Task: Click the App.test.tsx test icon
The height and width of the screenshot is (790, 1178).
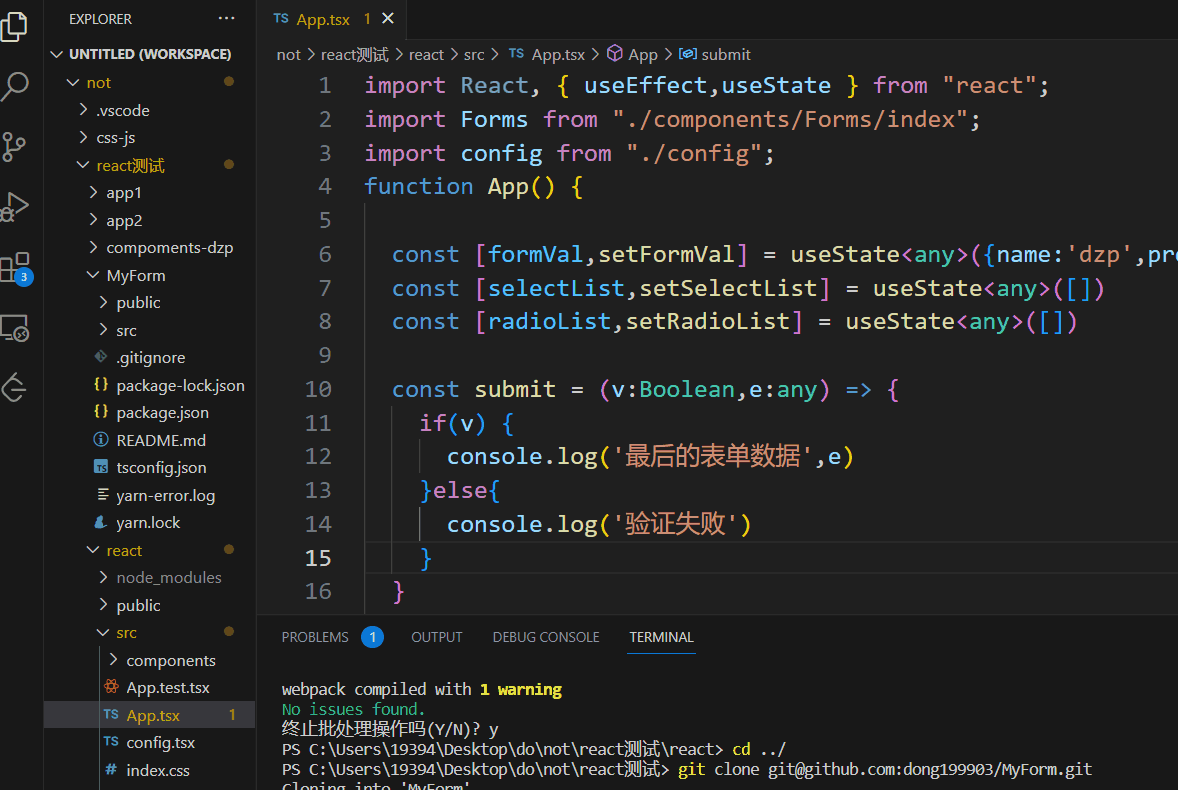Action: (x=111, y=686)
